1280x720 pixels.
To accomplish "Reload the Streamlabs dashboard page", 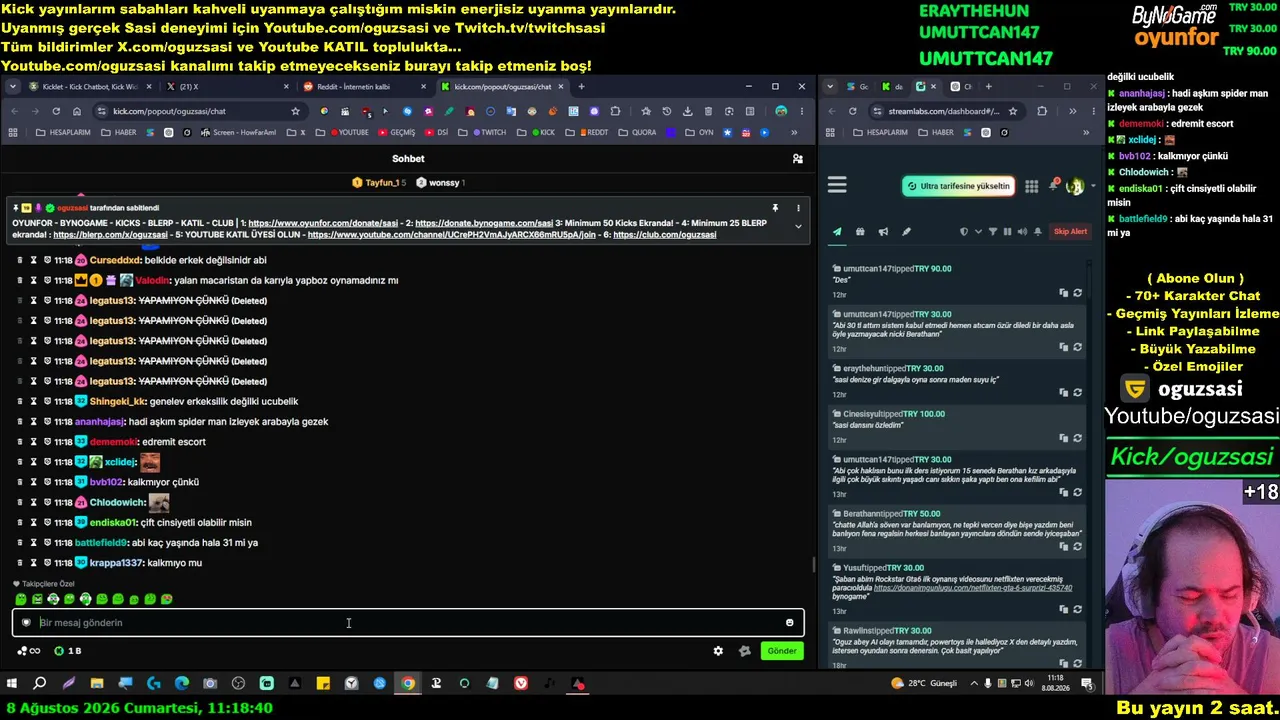I will tap(852, 111).
